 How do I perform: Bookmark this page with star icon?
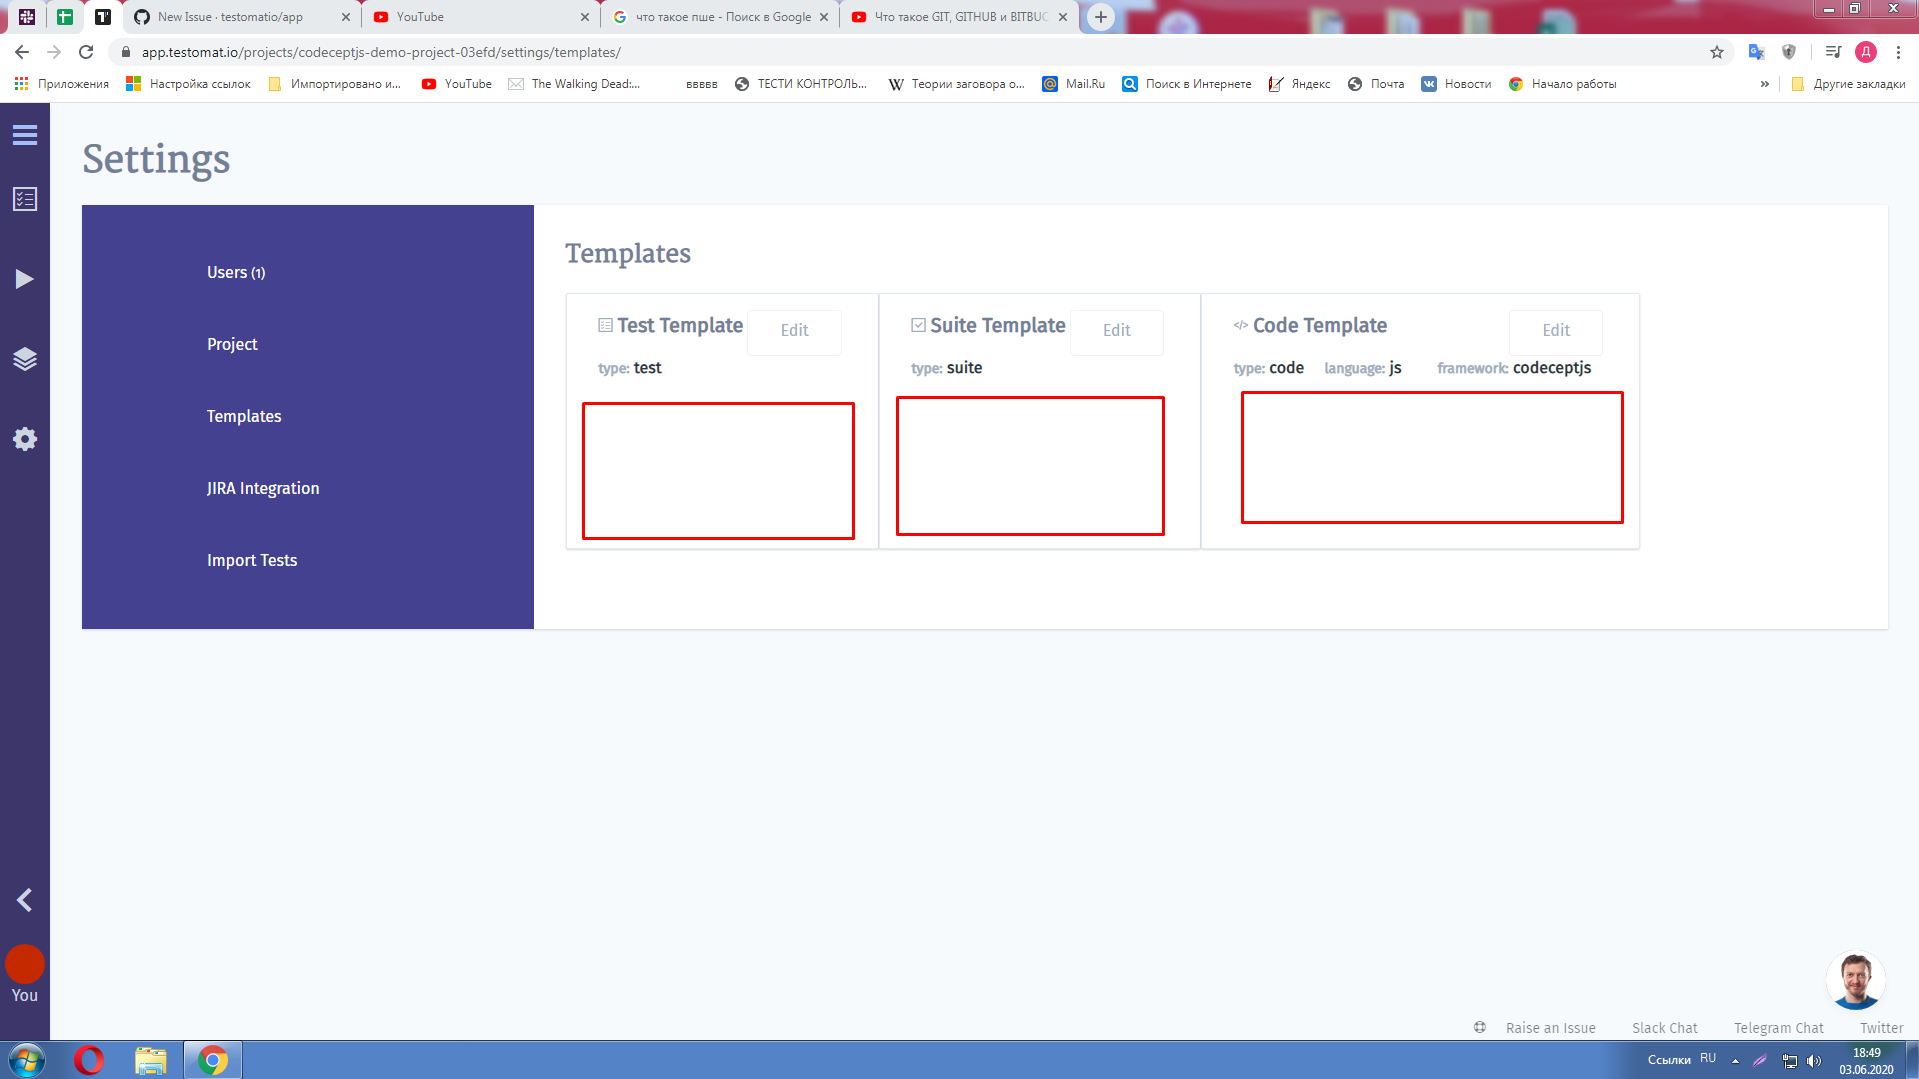tap(1717, 52)
